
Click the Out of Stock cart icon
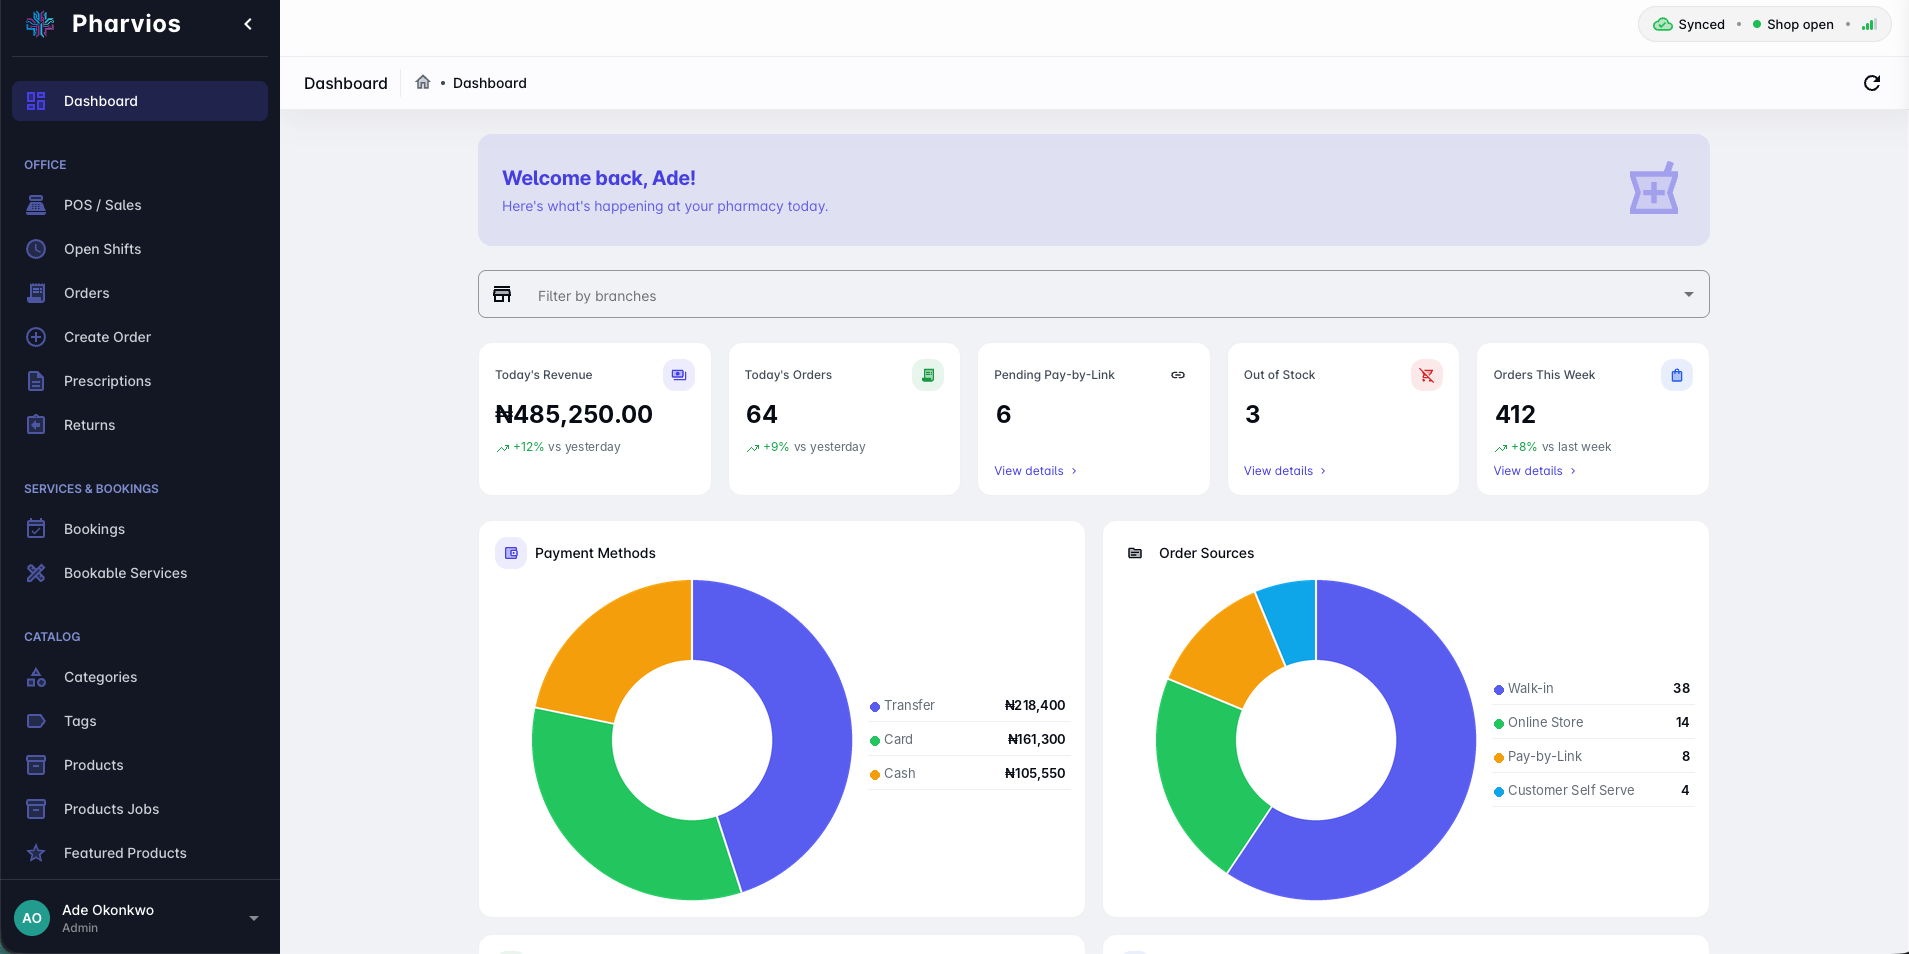click(x=1427, y=375)
